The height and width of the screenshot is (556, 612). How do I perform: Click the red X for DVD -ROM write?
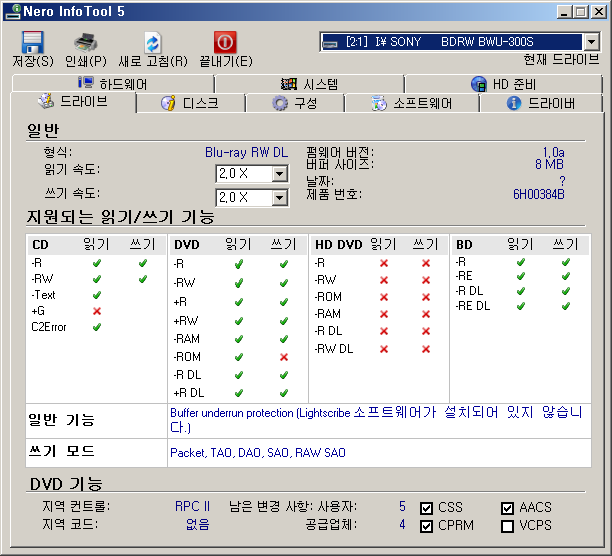pos(284,357)
